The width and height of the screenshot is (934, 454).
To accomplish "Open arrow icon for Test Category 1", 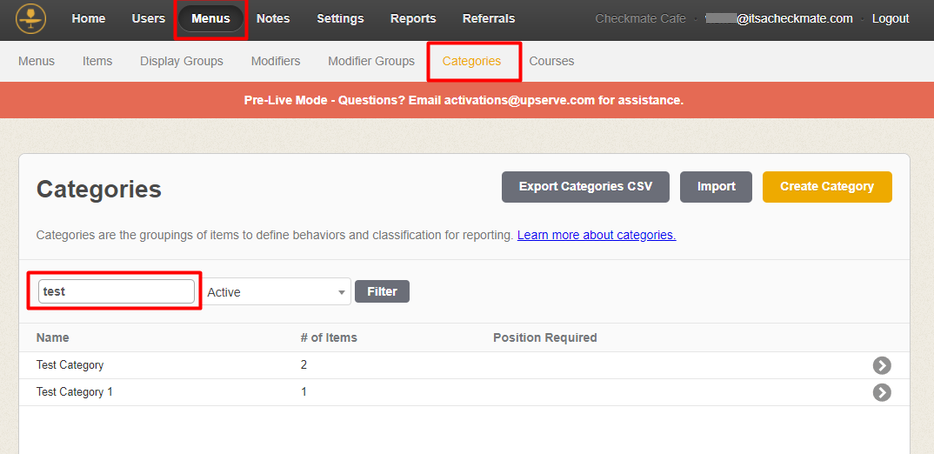I will [x=881, y=392].
